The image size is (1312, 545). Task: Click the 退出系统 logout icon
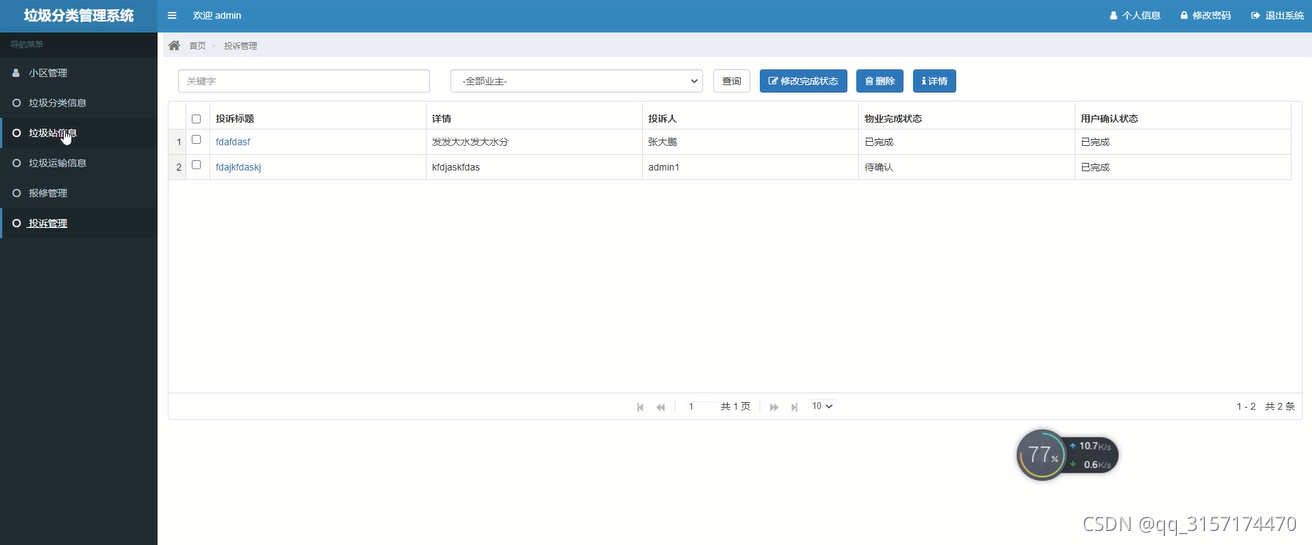[x=1255, y=16]
